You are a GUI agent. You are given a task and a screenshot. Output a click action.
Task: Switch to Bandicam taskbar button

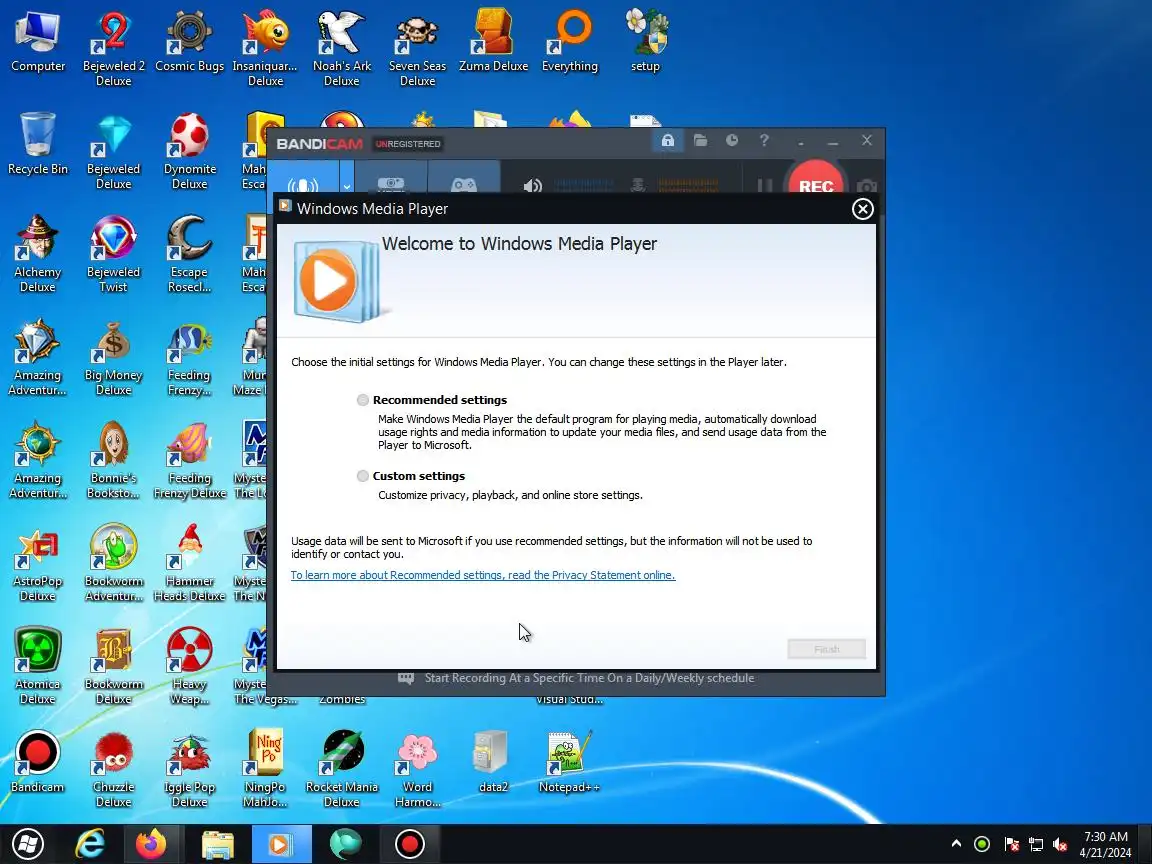tap(410, 844)
